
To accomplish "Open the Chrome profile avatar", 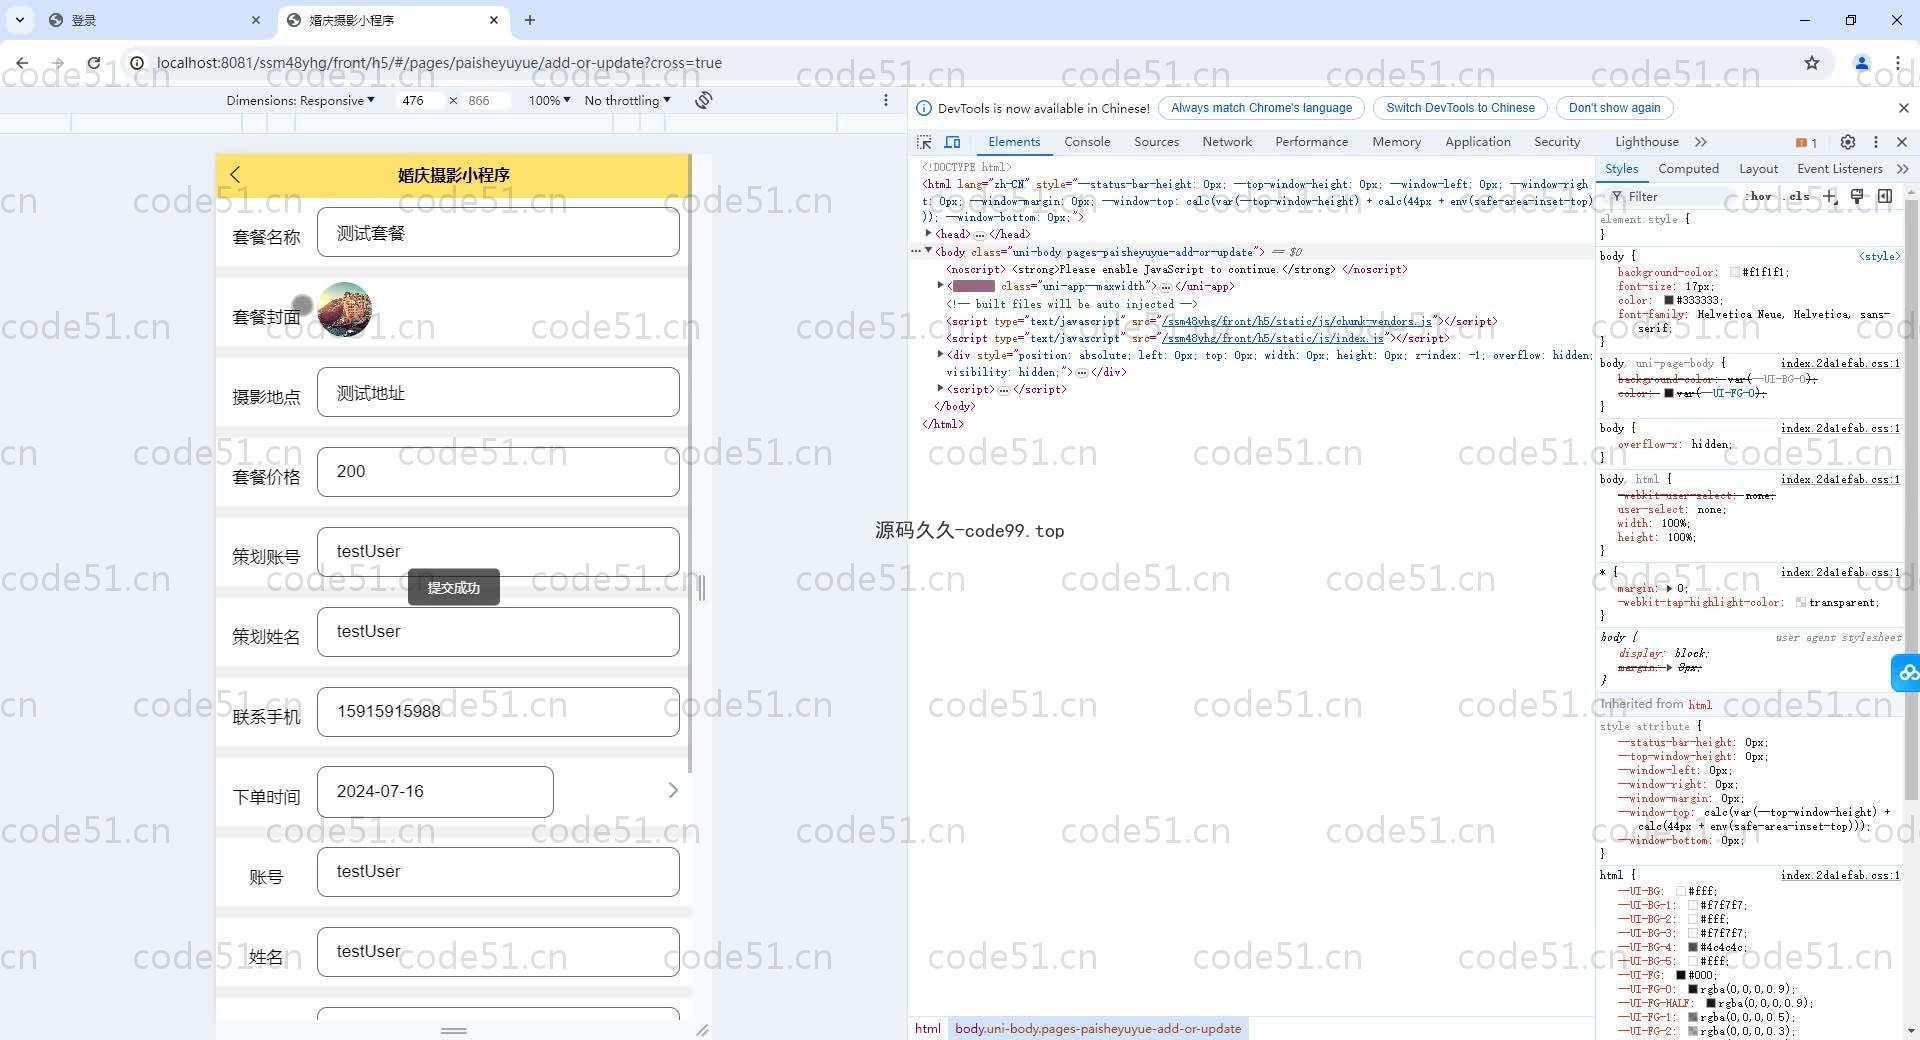I will pos(1862,63).
